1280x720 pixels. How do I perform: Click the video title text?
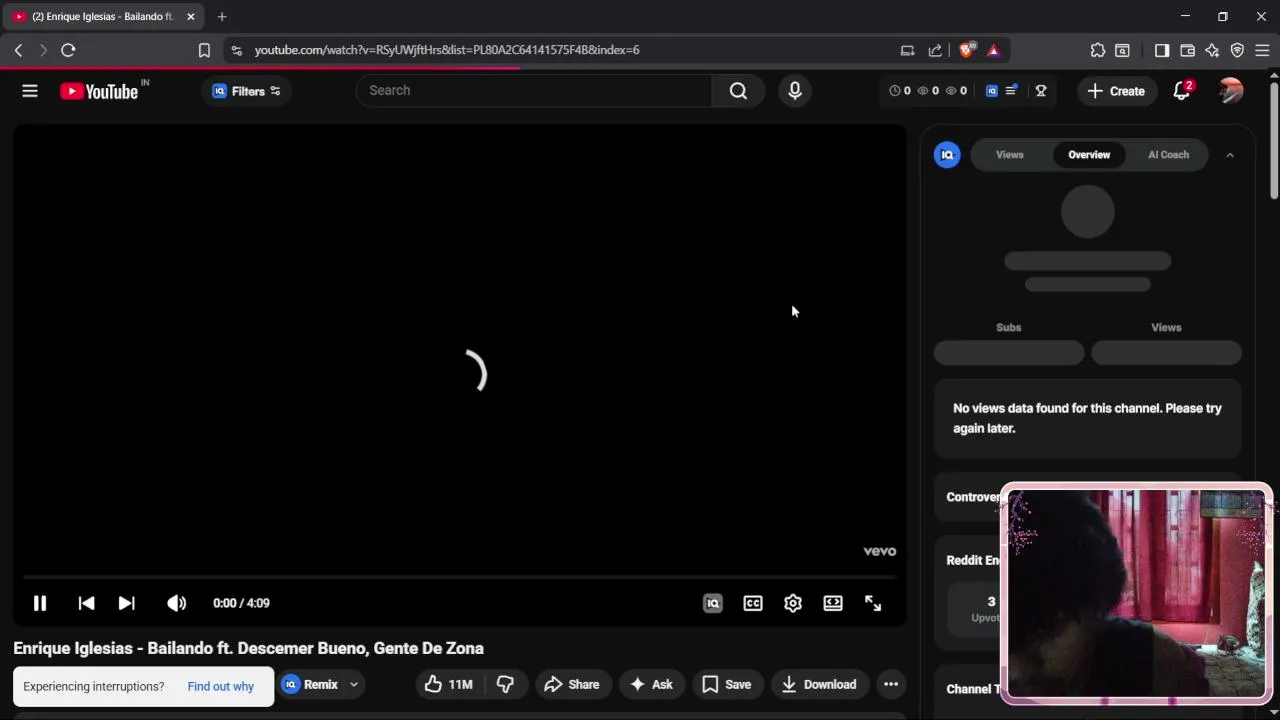pyautogui.click(x=248, y=648)
